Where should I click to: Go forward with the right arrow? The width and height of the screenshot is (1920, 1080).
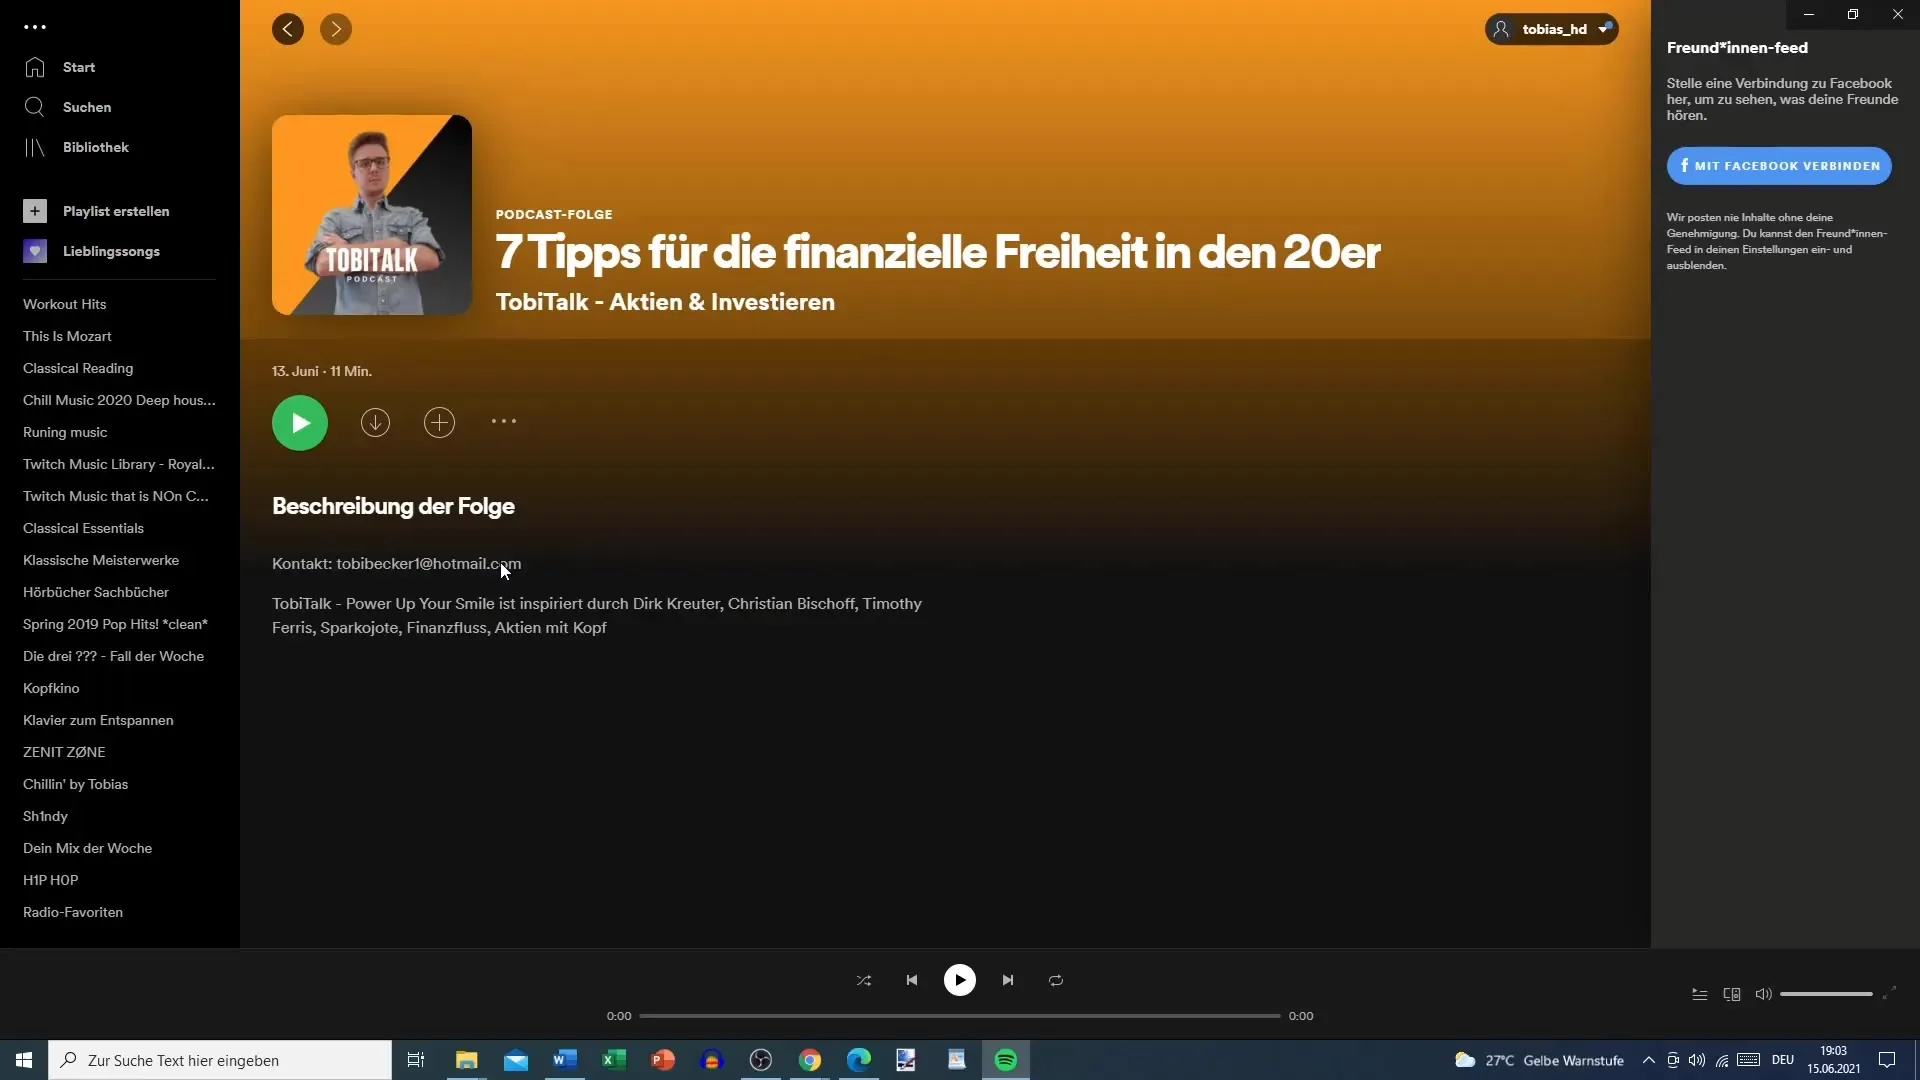[x=336, y=29]
